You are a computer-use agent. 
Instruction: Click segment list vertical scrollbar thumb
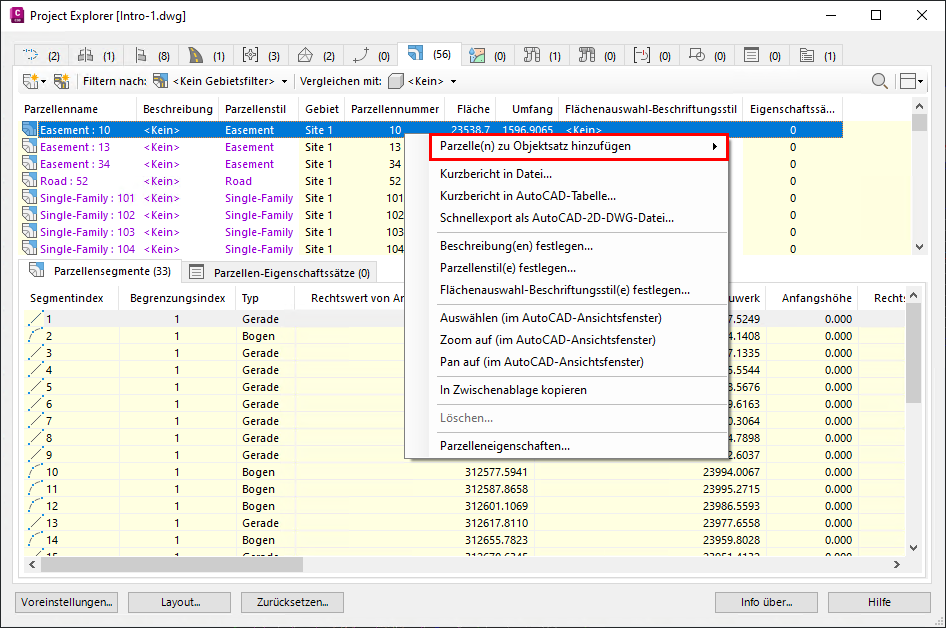tap(913, 353)
